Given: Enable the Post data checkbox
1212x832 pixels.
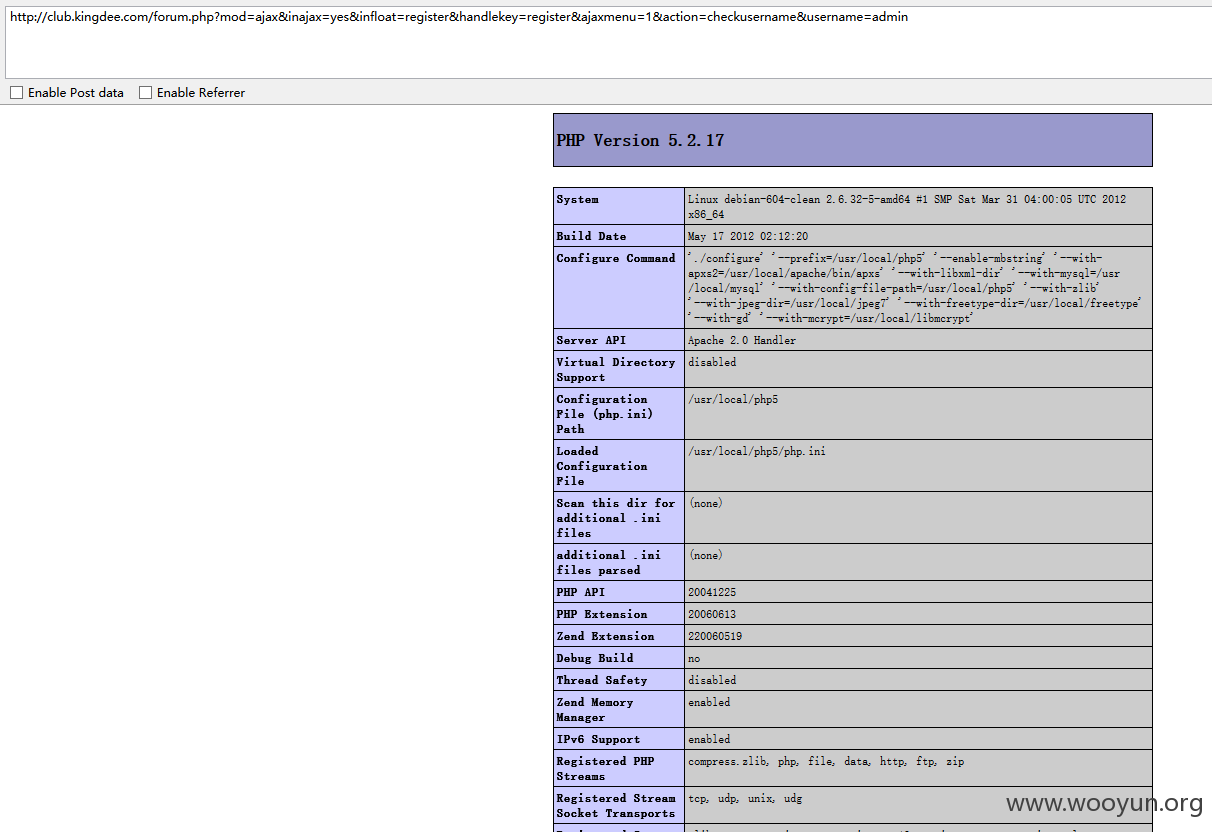Looking at the screenshot, I should coord(16,93).
